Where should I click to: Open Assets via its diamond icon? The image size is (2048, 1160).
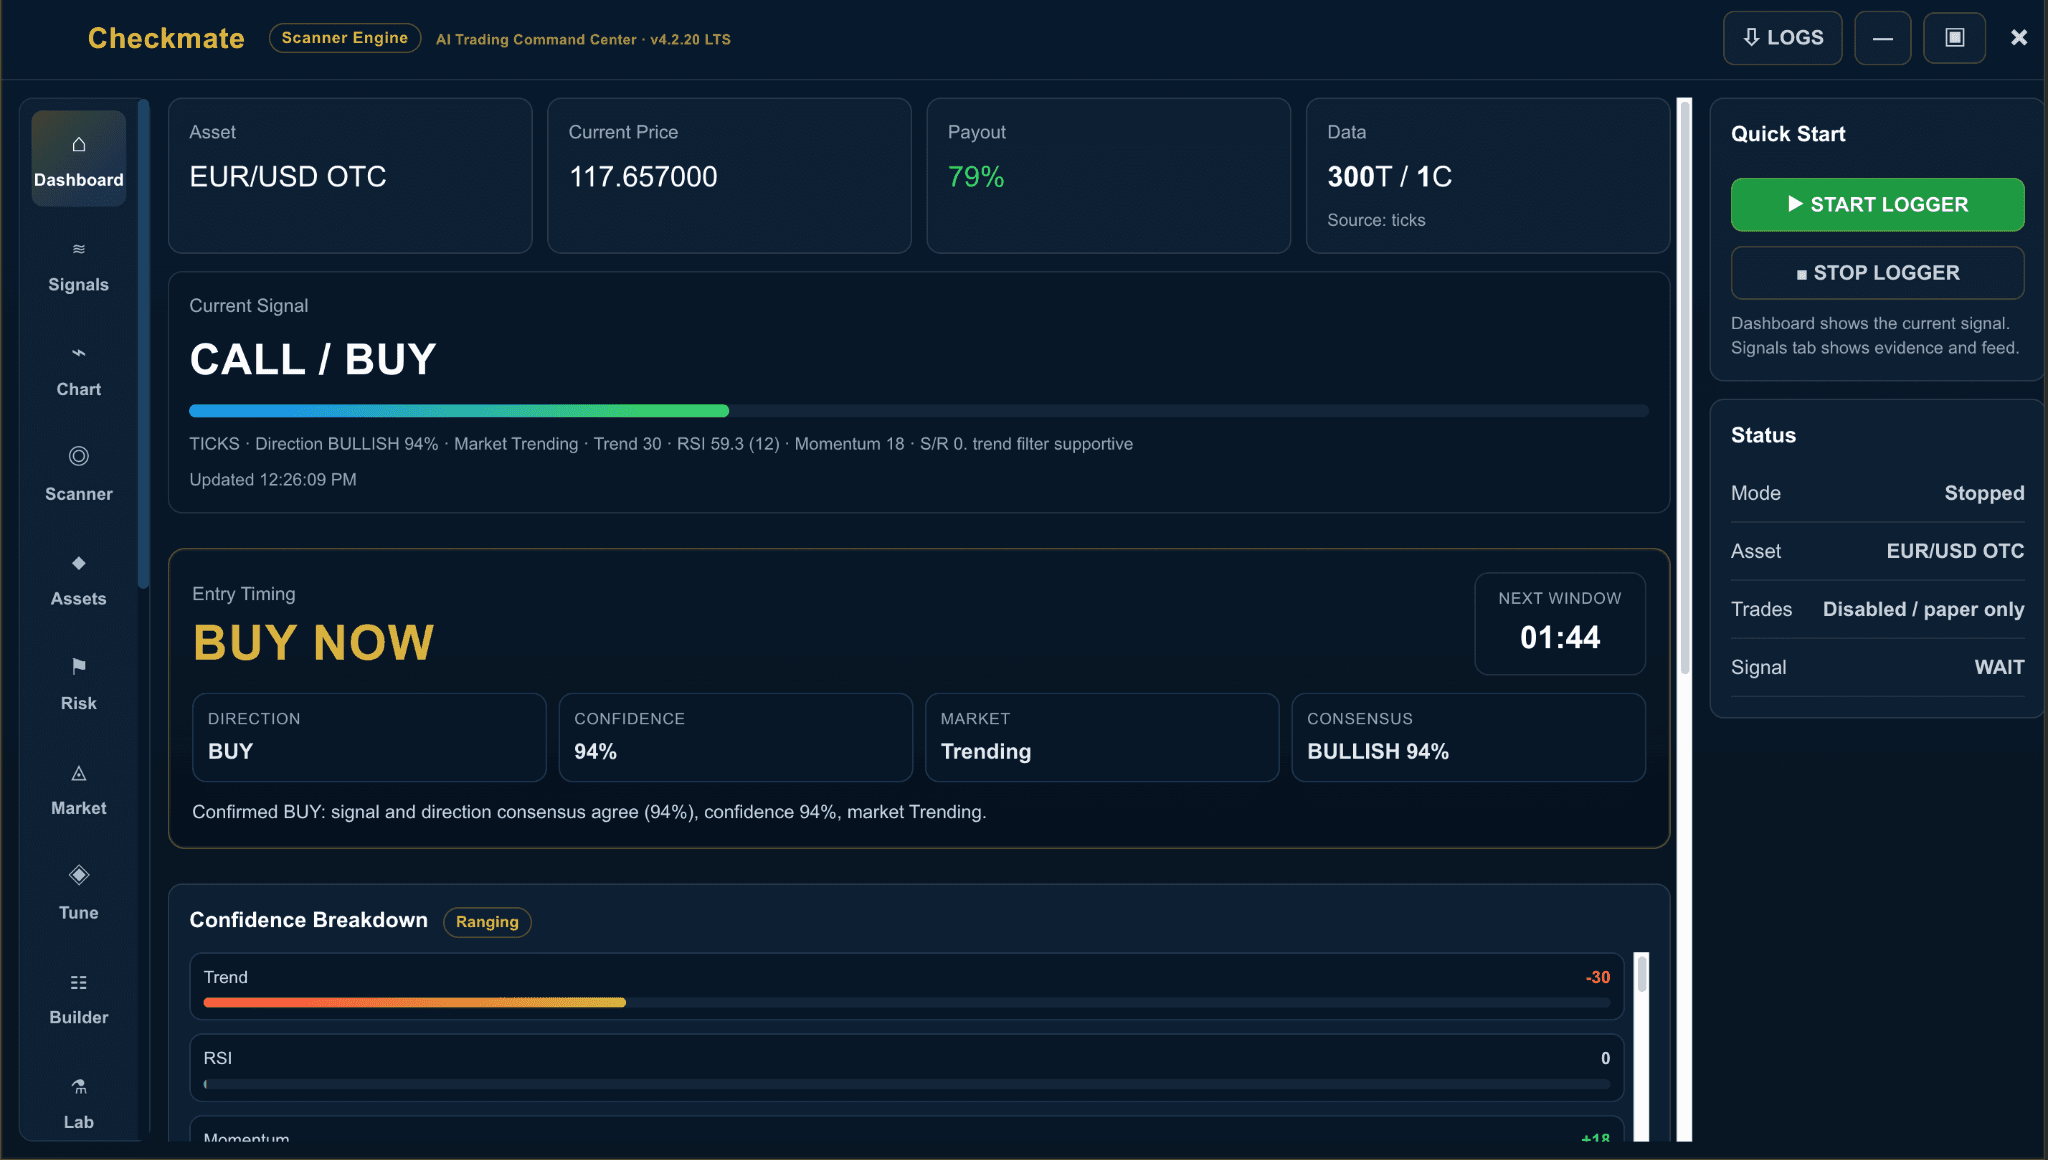point(79,563)
